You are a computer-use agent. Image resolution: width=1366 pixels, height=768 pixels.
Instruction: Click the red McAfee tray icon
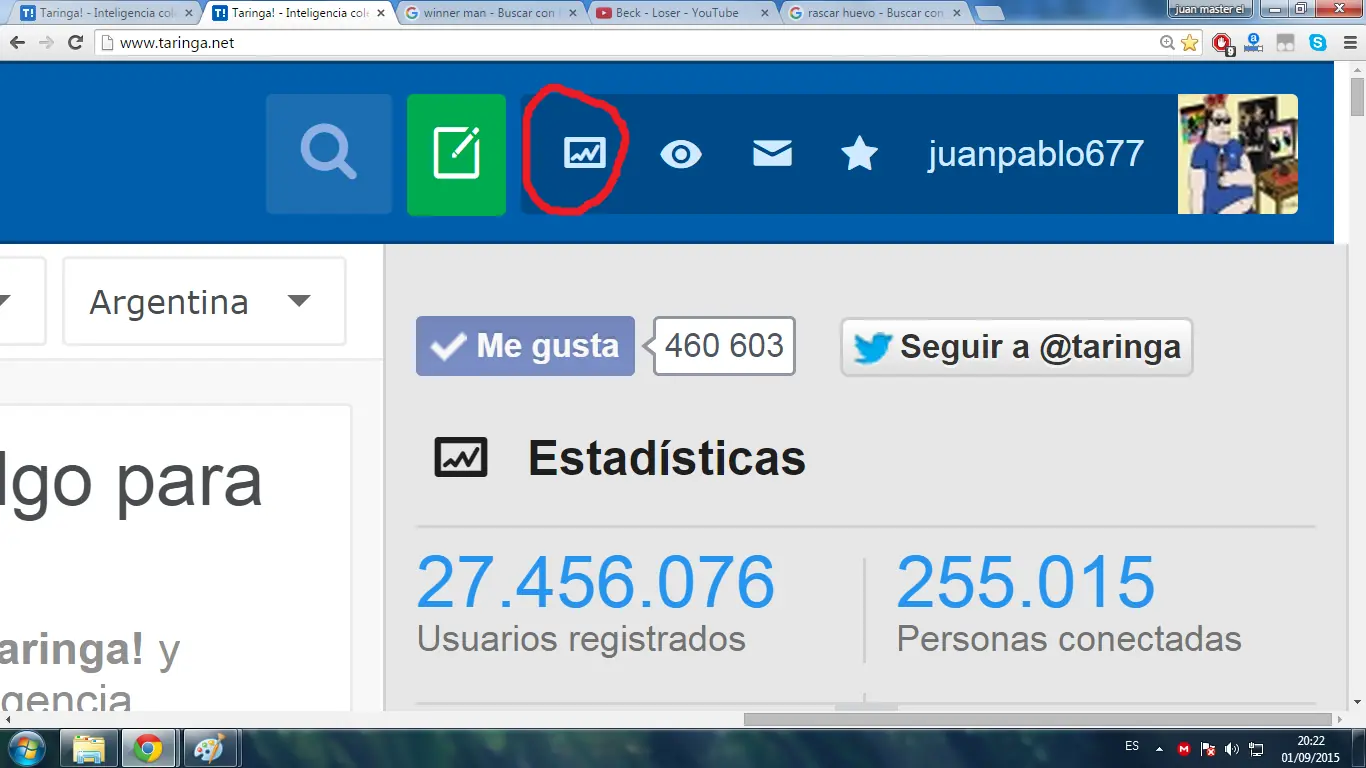[x=1184, y=749]
